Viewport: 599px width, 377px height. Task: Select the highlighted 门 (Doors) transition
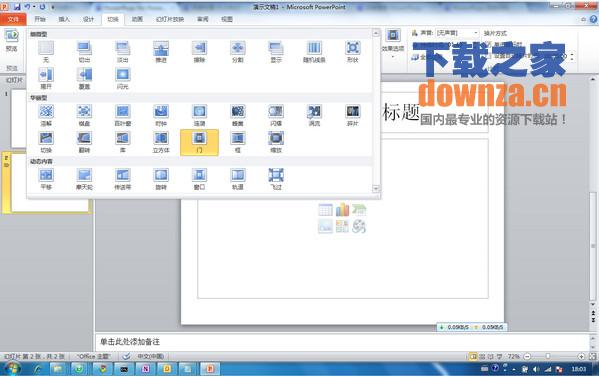(199, 142)
